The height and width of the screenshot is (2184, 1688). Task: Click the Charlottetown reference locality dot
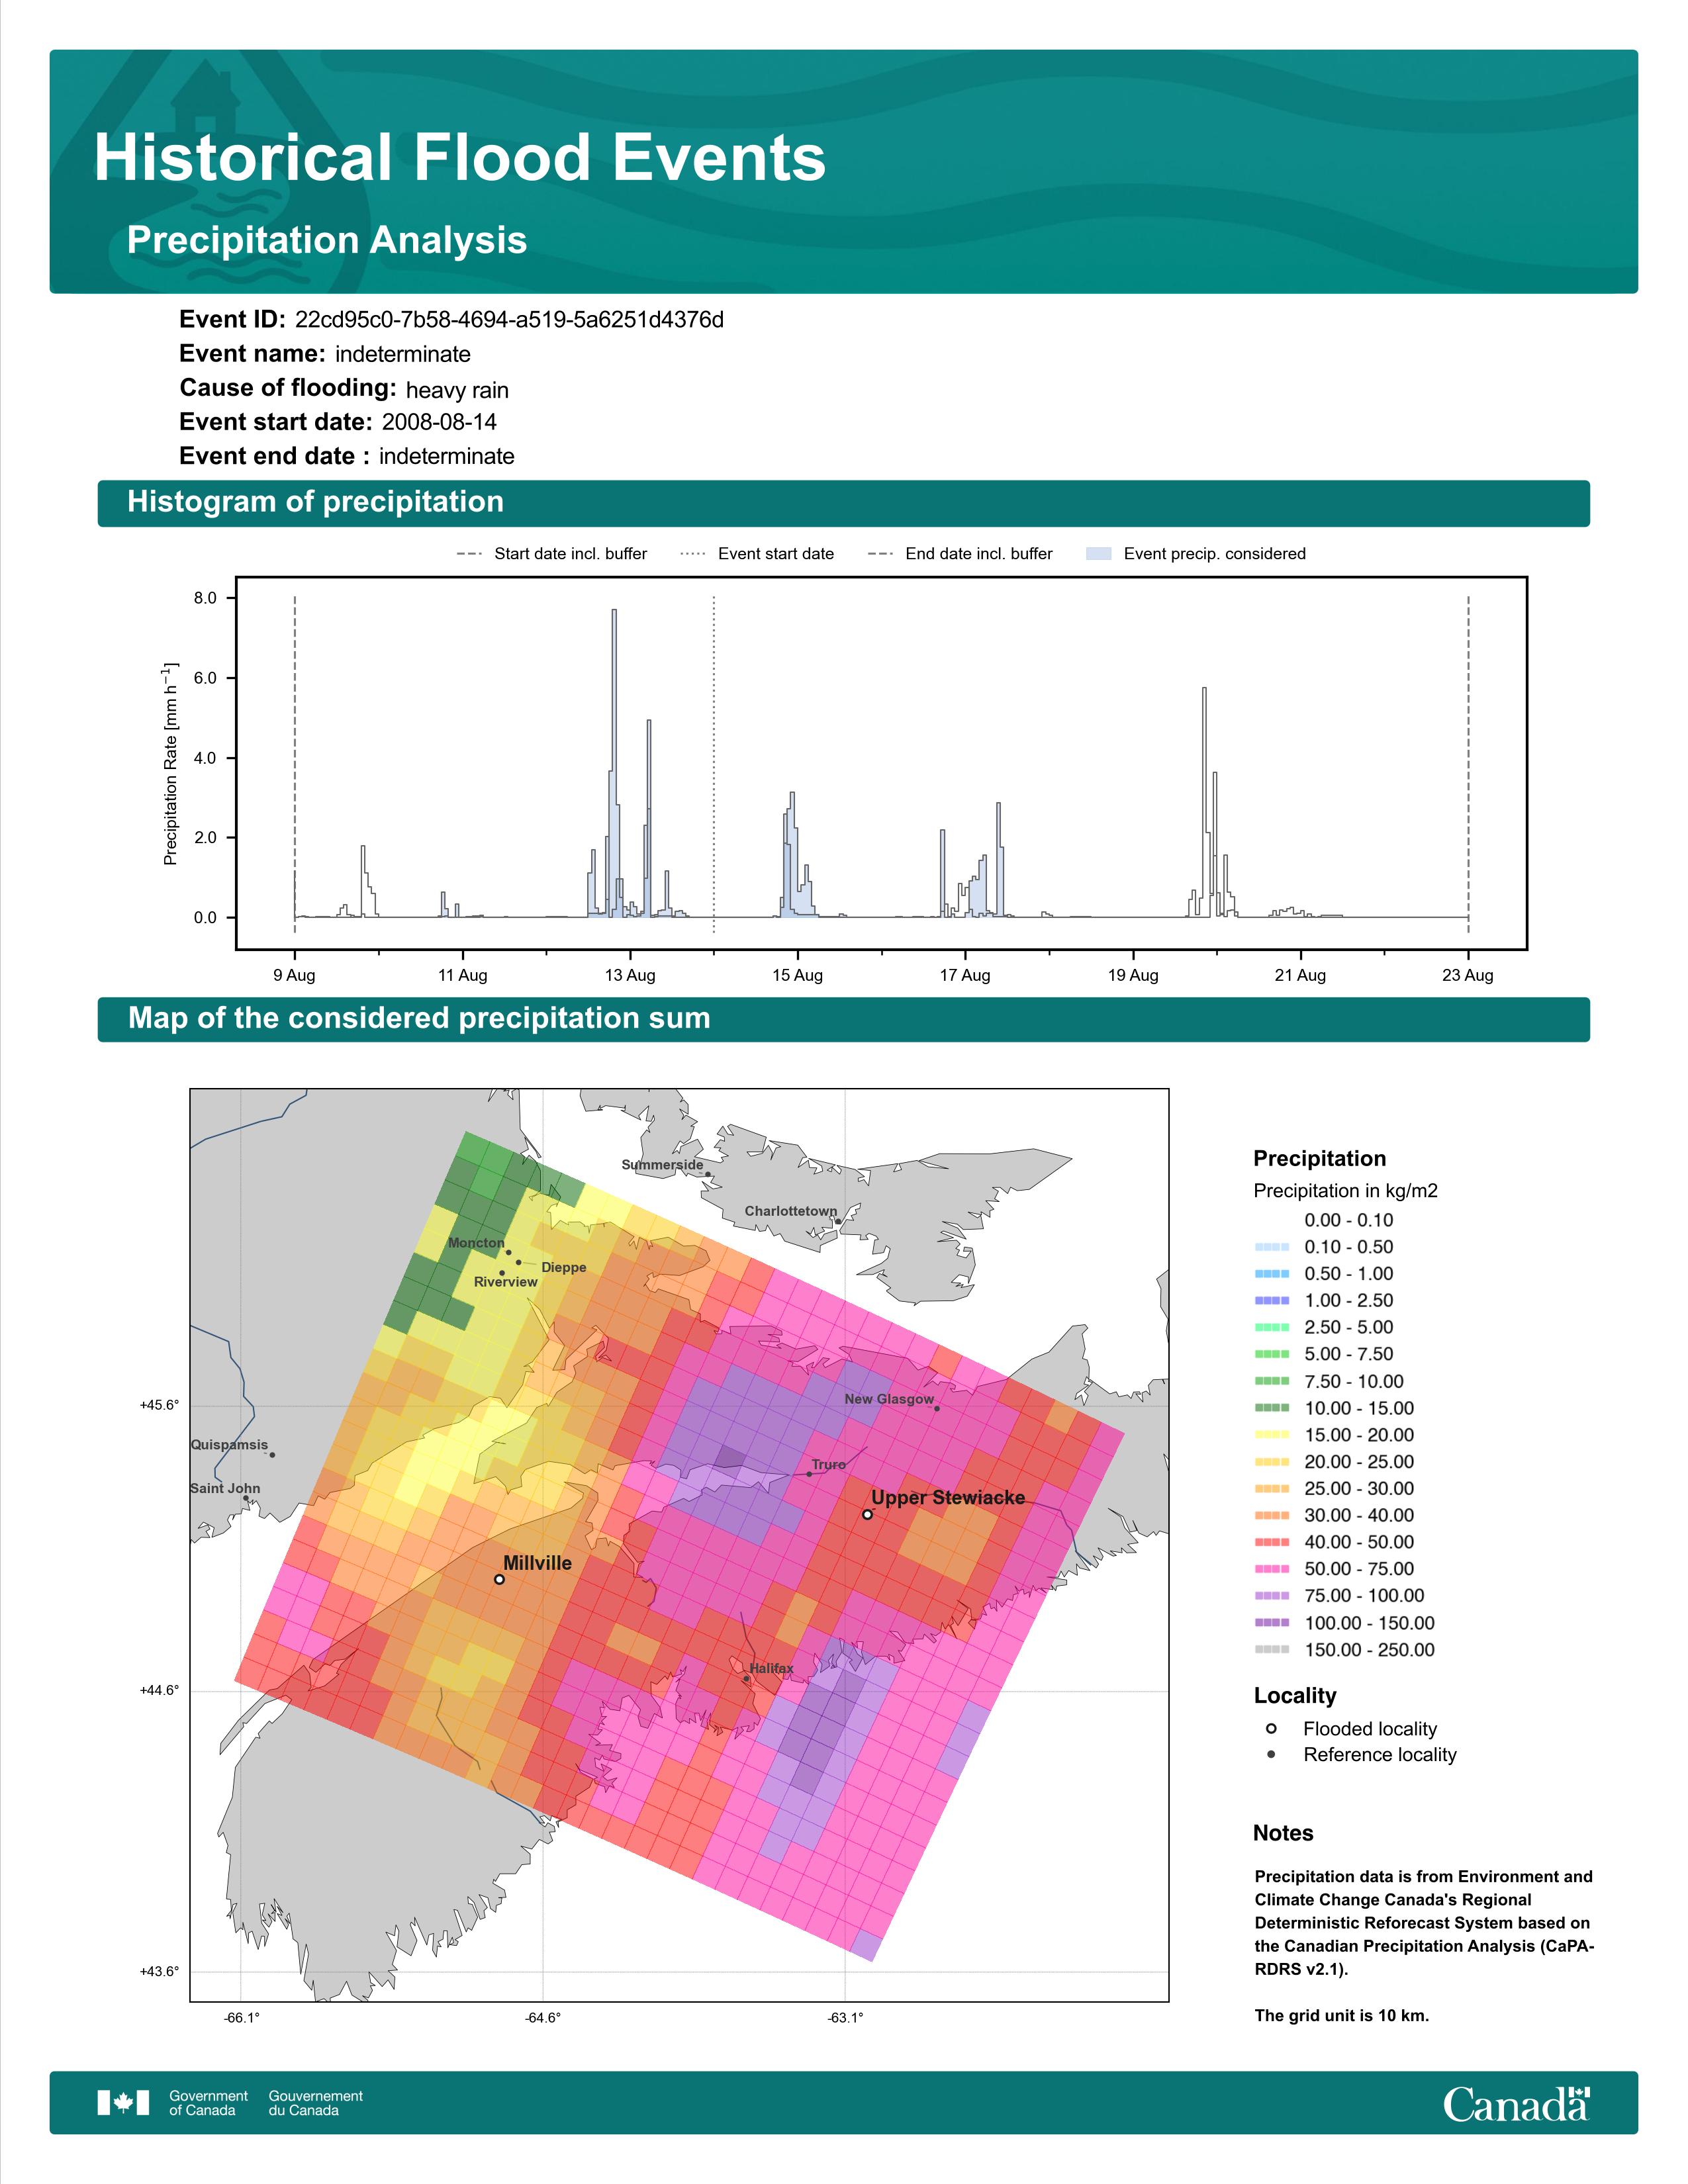[837, 1222]
